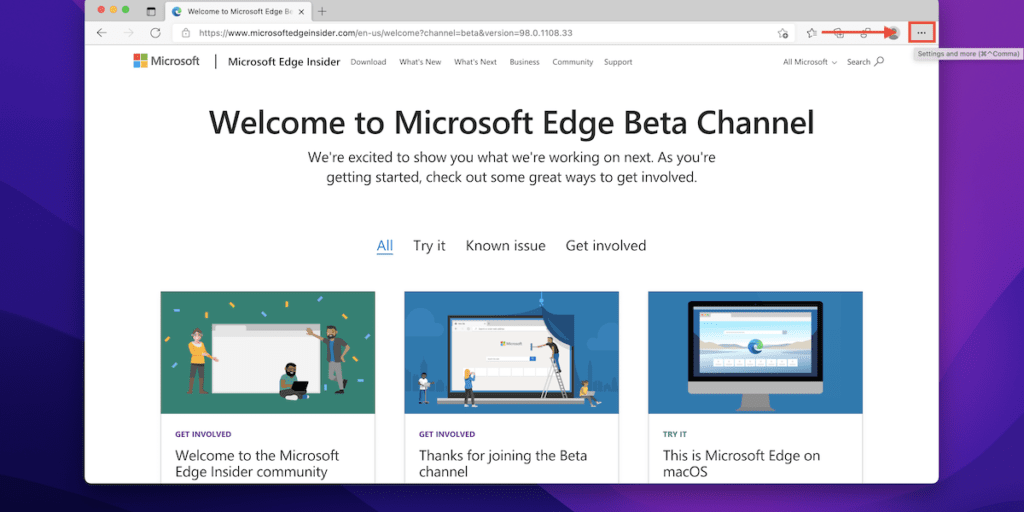Select the Known issue filter tab
Image resolution: width=1024 pixels, height=512 pixels.
click(505, 246)
